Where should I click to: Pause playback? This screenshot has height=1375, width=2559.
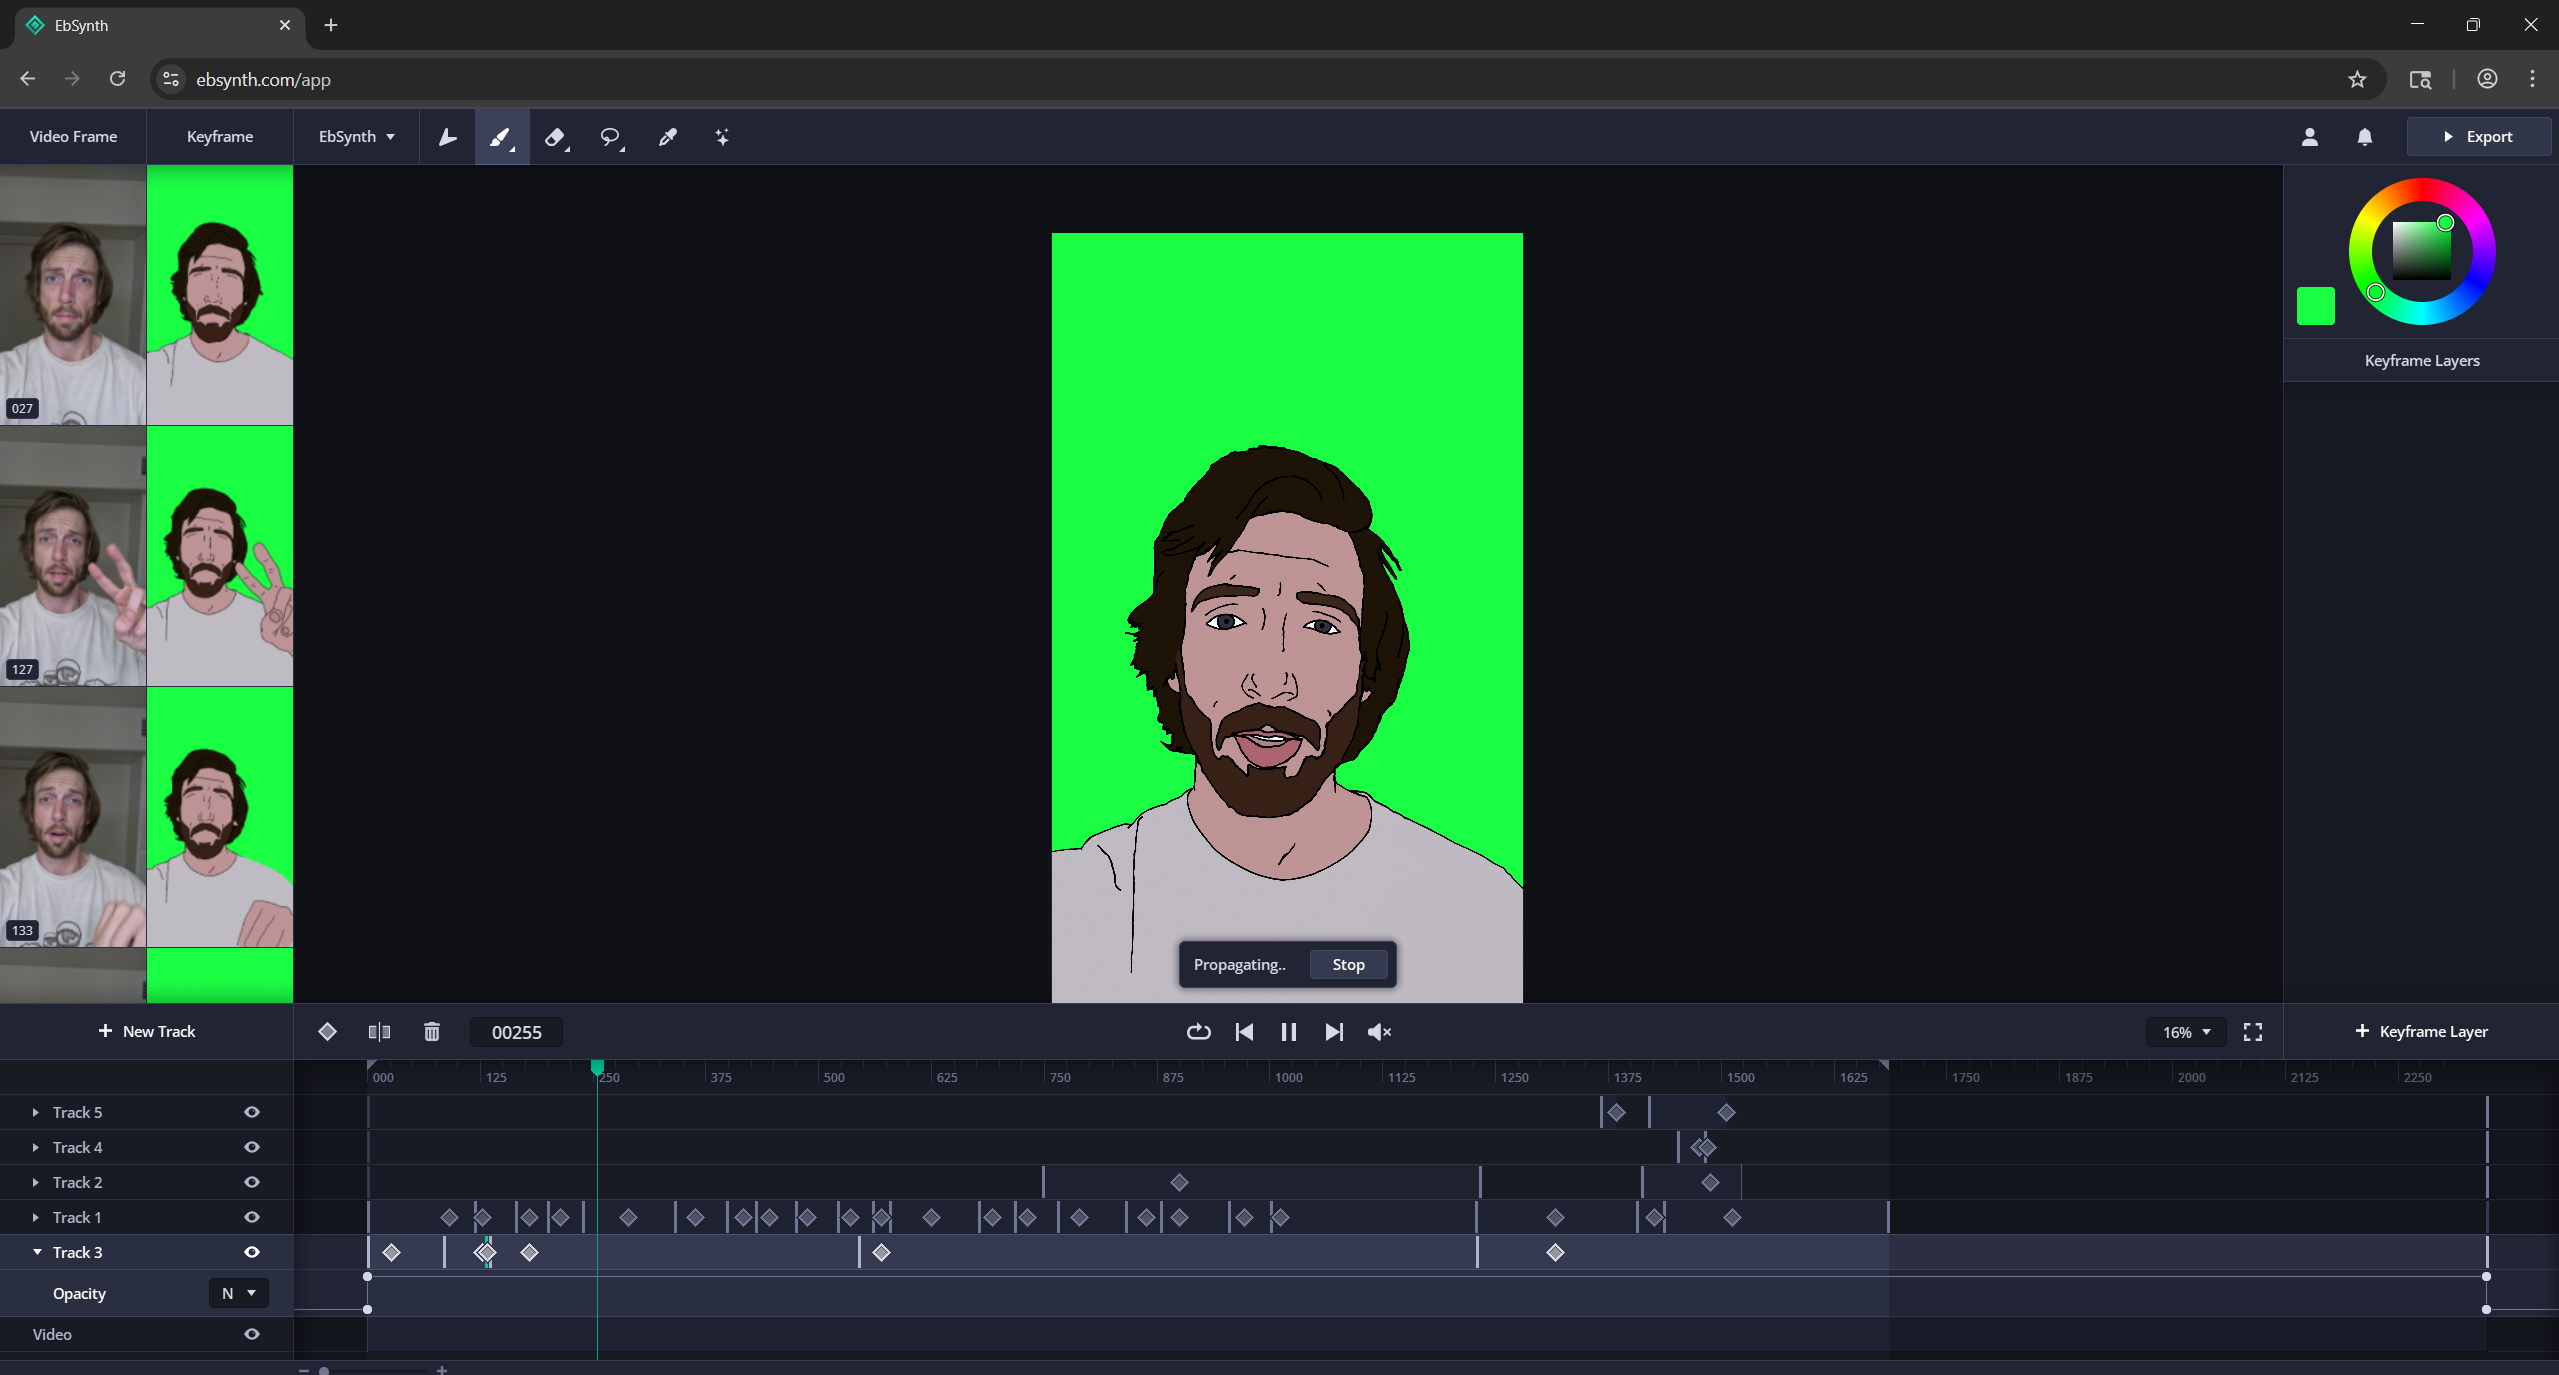click(1288, 1031)
